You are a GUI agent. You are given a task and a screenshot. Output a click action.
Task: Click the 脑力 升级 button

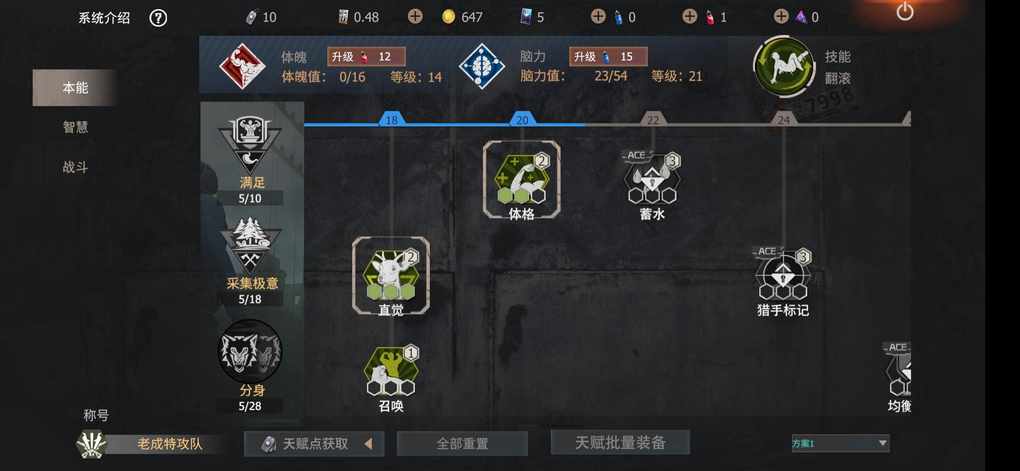tap(608, 57)
